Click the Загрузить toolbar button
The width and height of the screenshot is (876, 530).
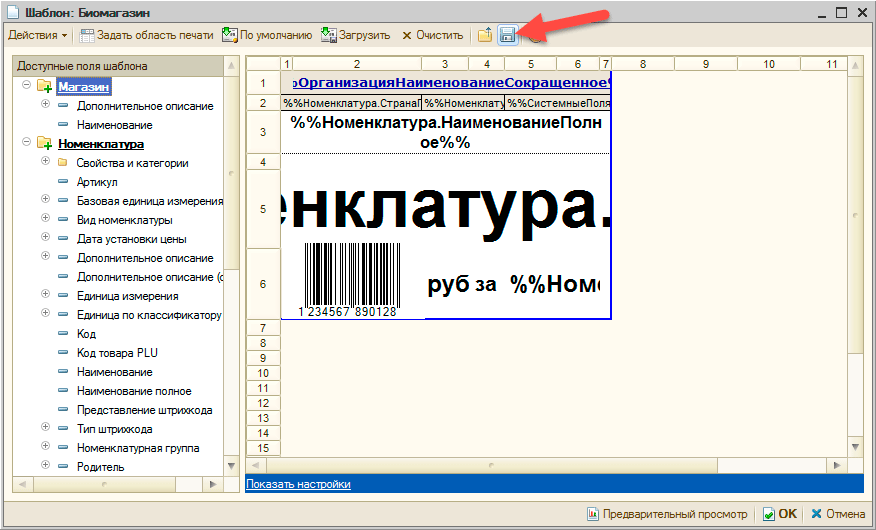pos(356,35)
